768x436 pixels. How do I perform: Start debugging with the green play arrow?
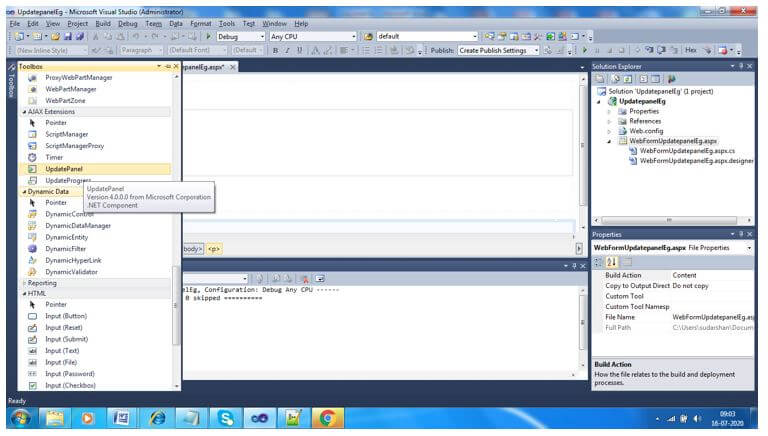click(209, 36)
